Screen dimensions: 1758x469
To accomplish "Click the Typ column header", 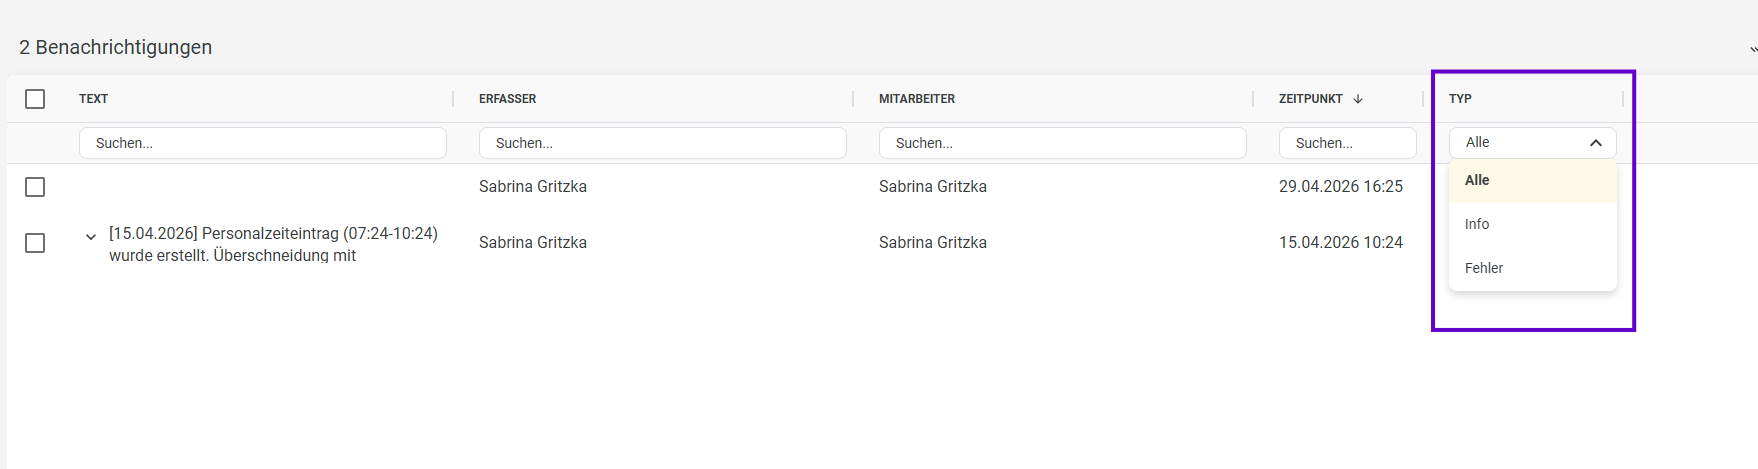I will tap(1460, 99).
